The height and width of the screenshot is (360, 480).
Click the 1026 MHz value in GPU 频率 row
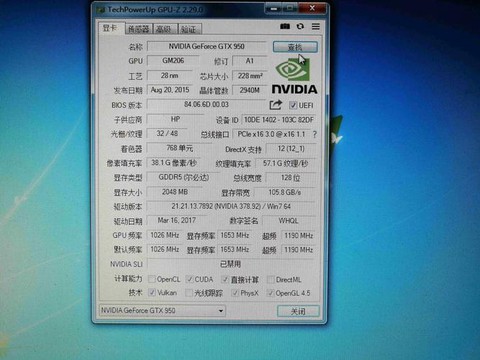coord(165,235)
